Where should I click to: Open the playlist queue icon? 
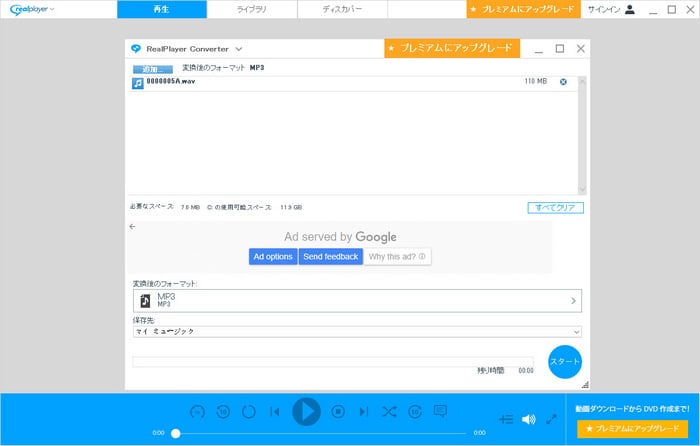pyautogui.click(x=506, y=419)
